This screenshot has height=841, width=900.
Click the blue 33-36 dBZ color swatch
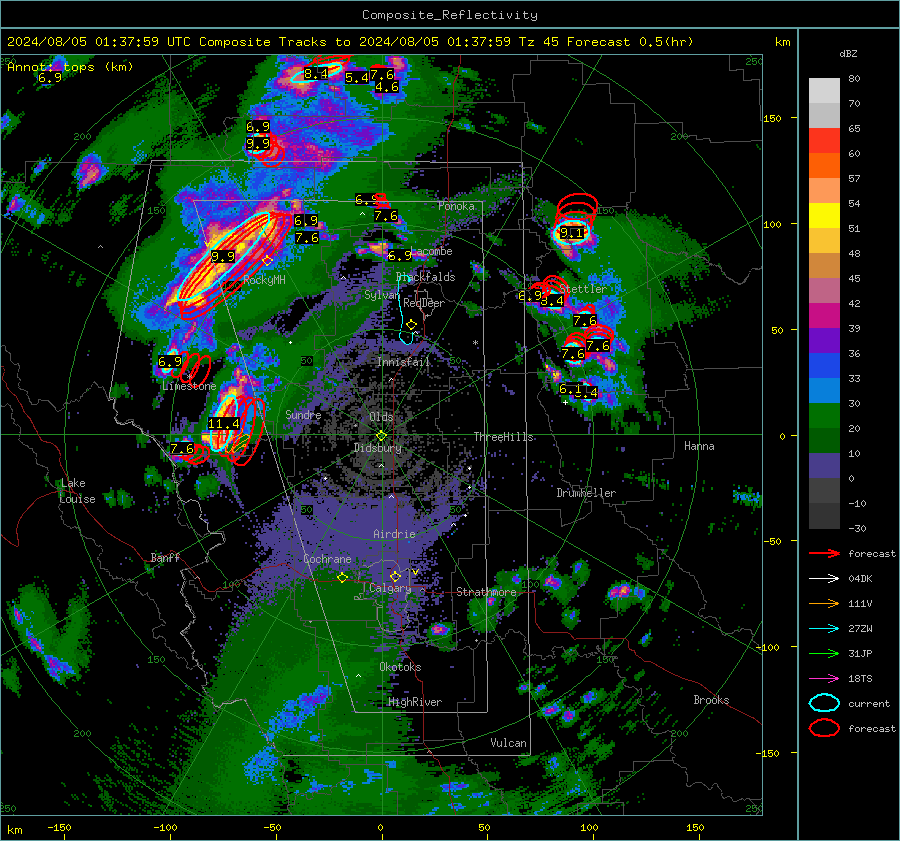(x=824, y=366)
